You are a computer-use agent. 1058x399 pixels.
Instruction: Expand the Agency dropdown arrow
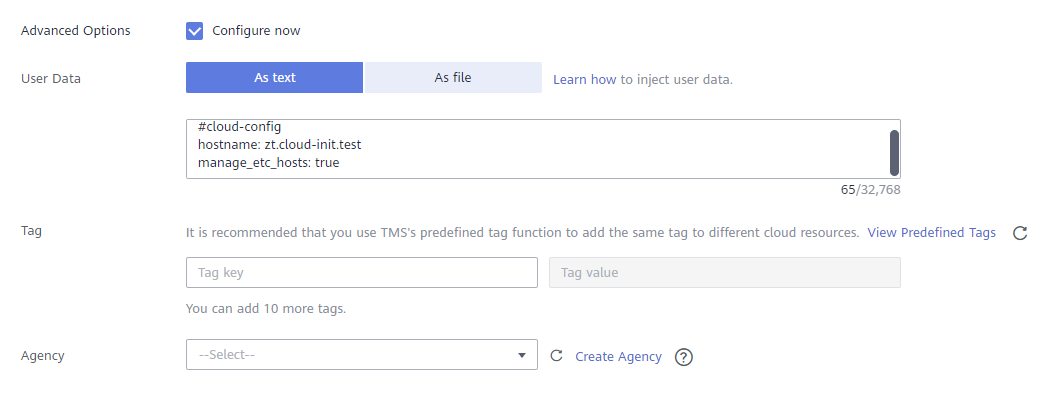[522, 355]
